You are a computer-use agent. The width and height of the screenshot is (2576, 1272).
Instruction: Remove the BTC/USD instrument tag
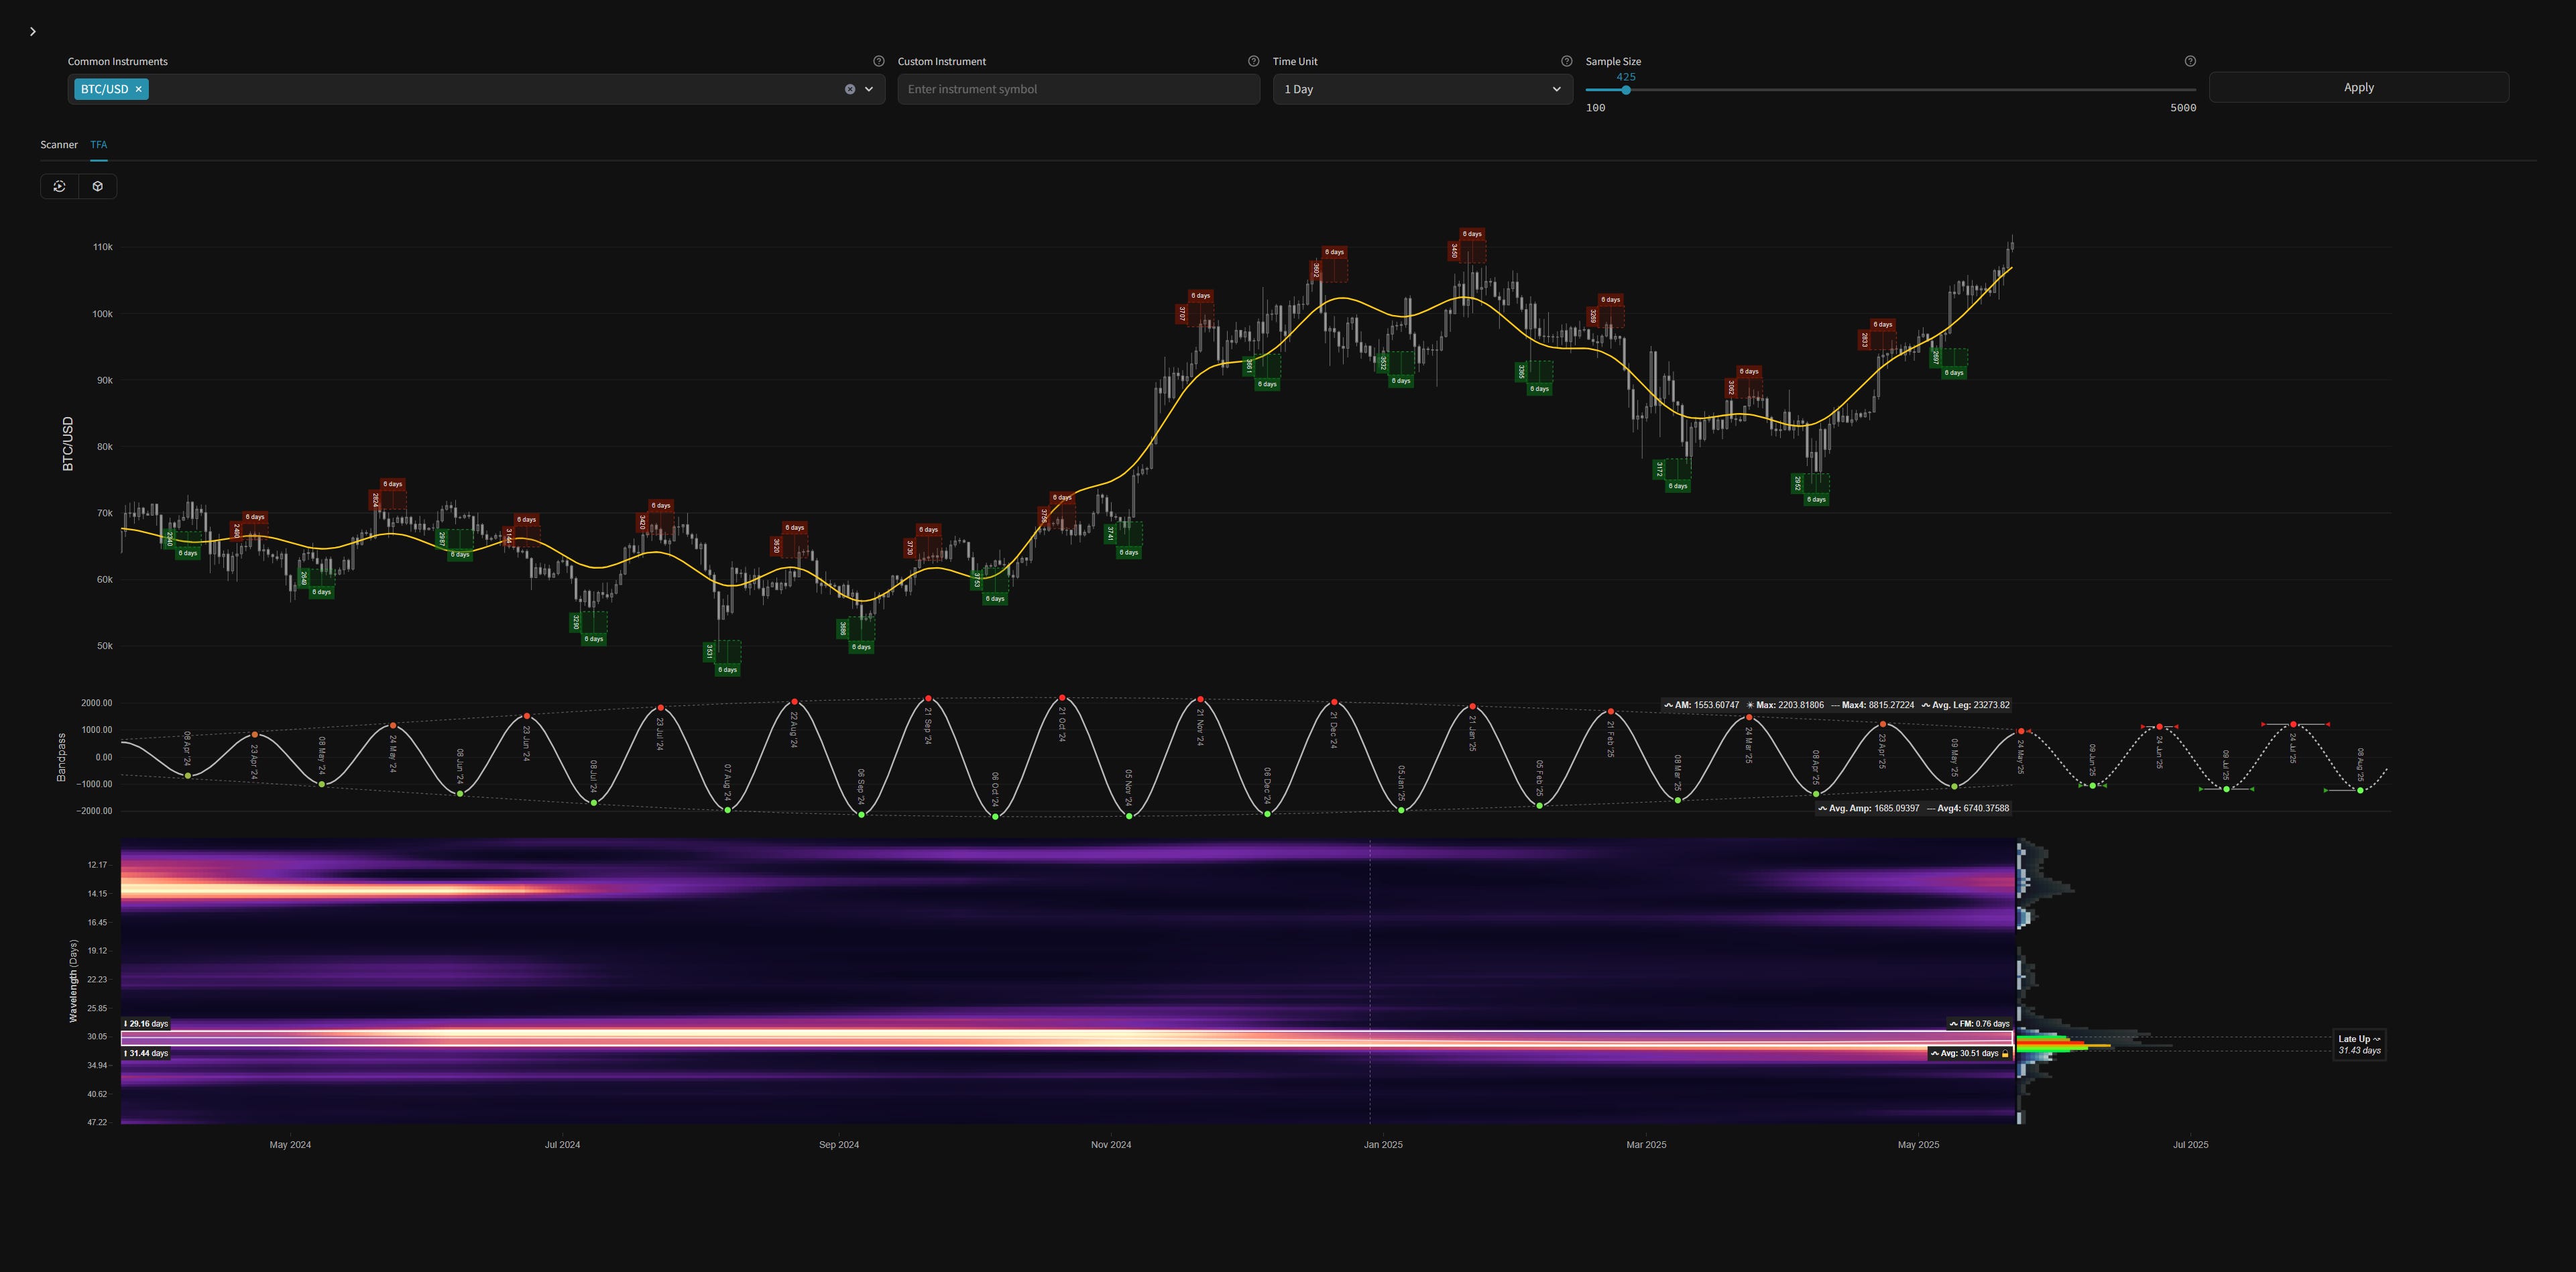tap(139, 89)
